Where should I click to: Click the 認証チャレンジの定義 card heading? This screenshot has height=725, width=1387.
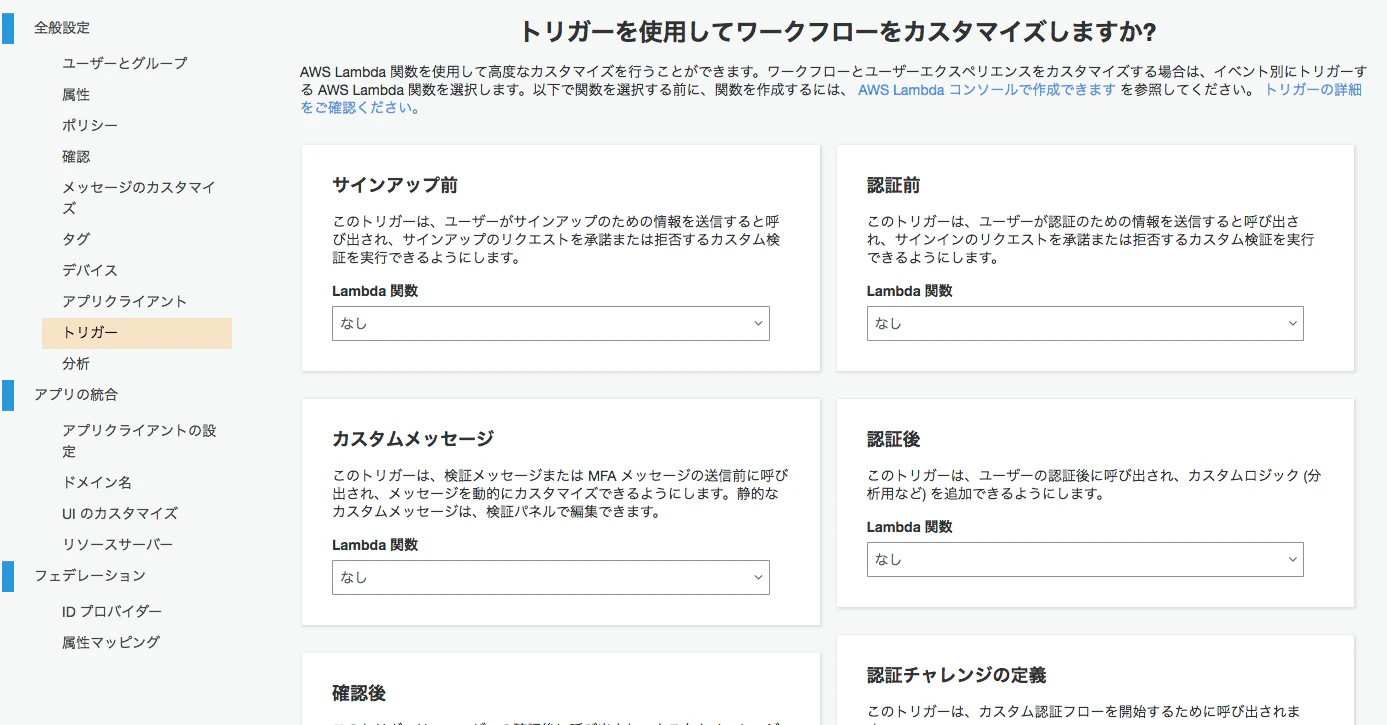[x=957, y=675]
